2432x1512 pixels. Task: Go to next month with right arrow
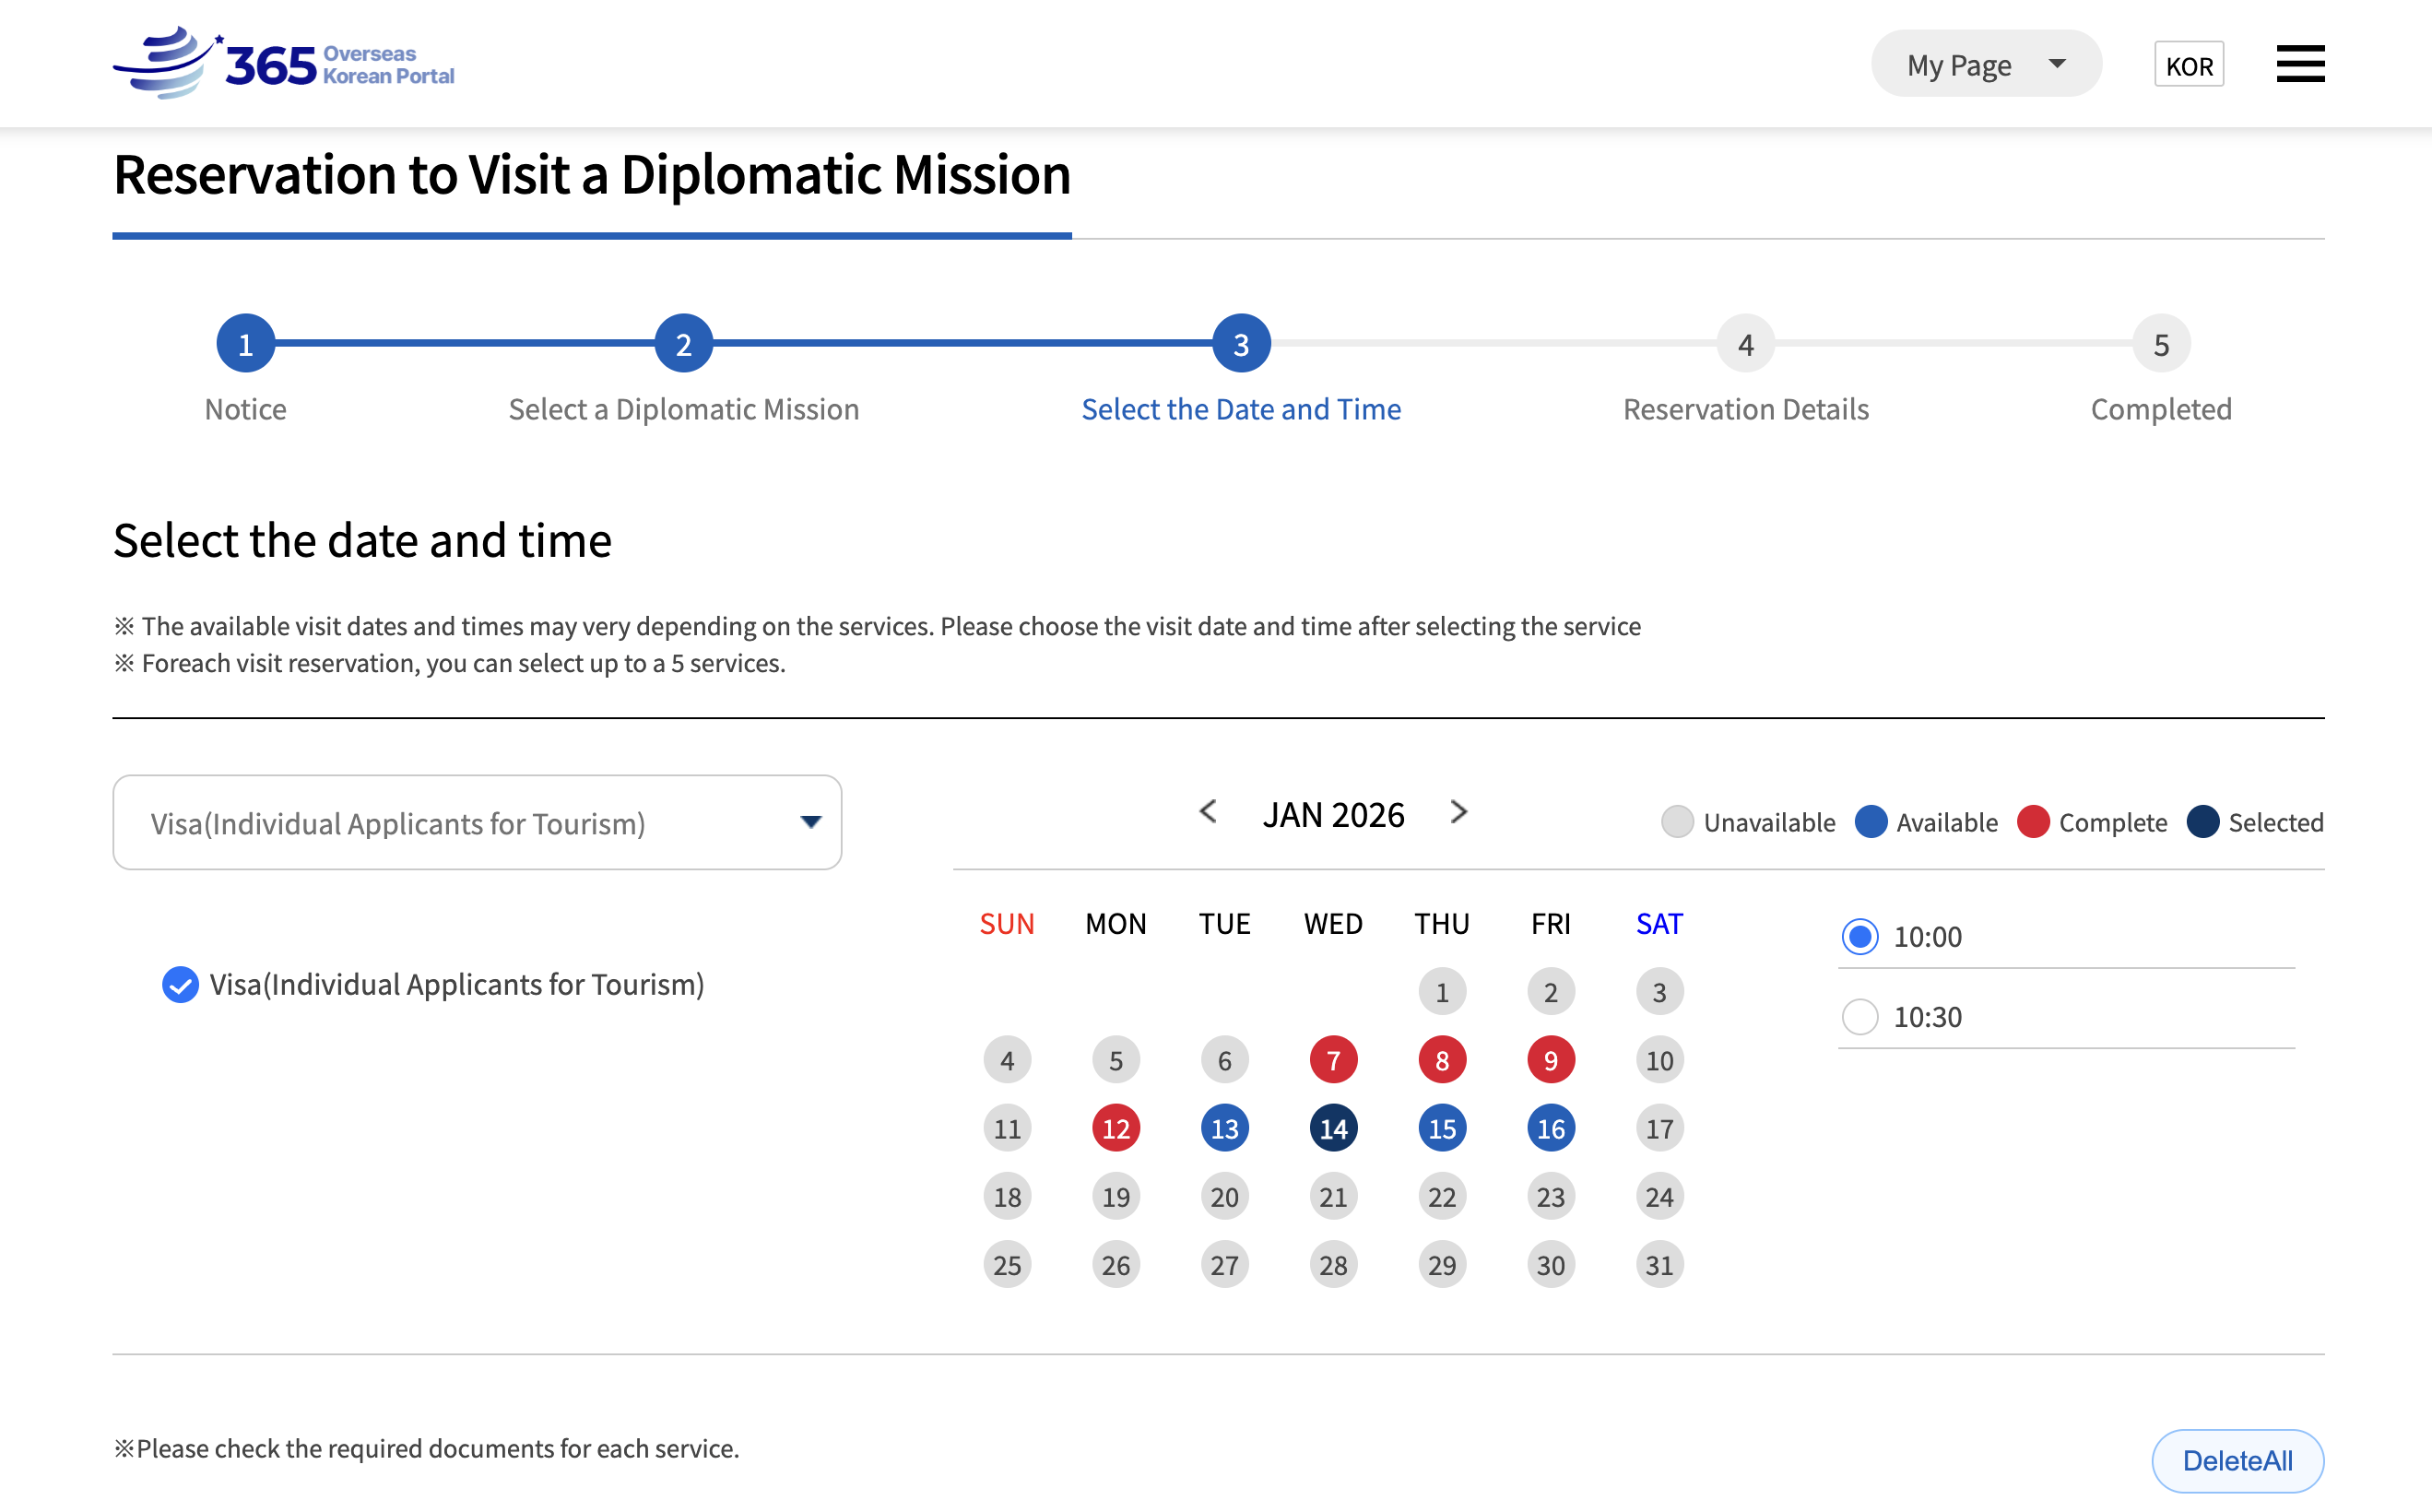point(1458,811)
